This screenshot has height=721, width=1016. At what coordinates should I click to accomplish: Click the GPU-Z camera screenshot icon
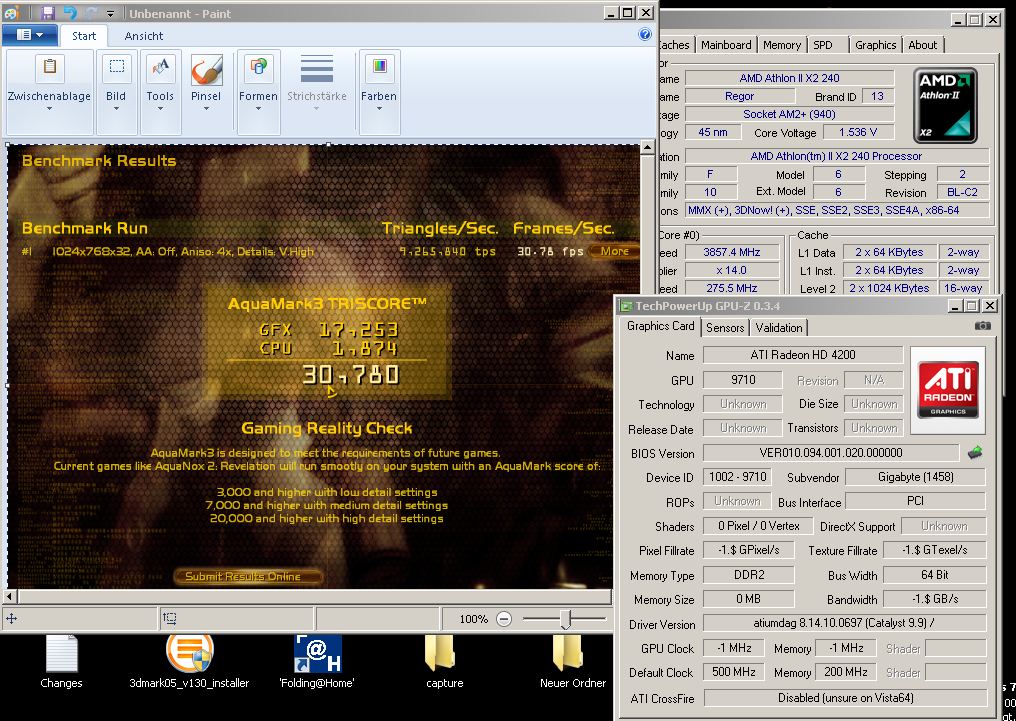[x=982, y=326]
